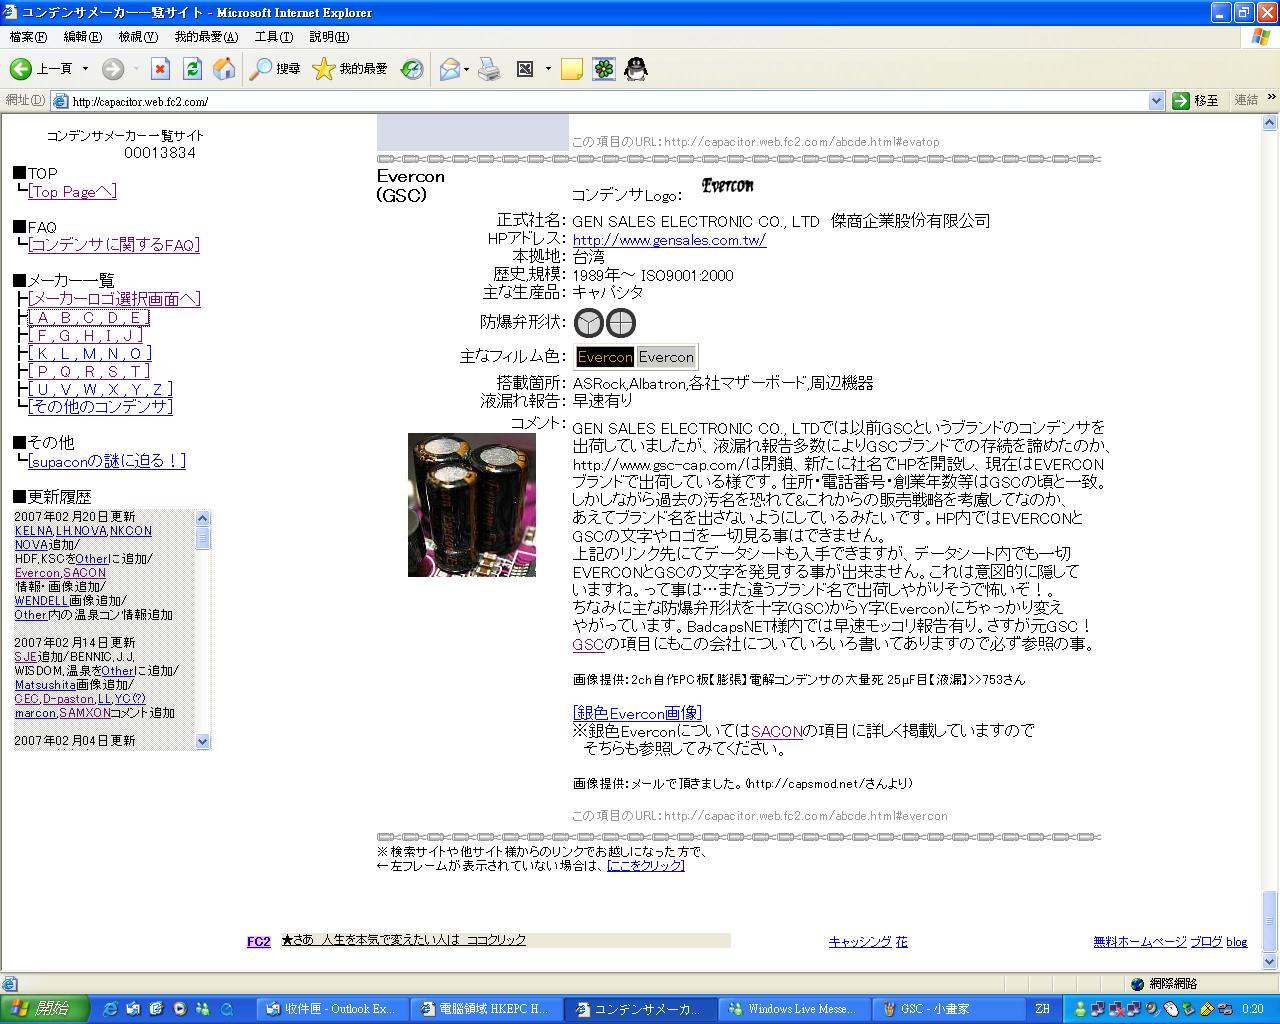
Task: Click the Mail envelope toolbar icon
Action: (449, 69)
